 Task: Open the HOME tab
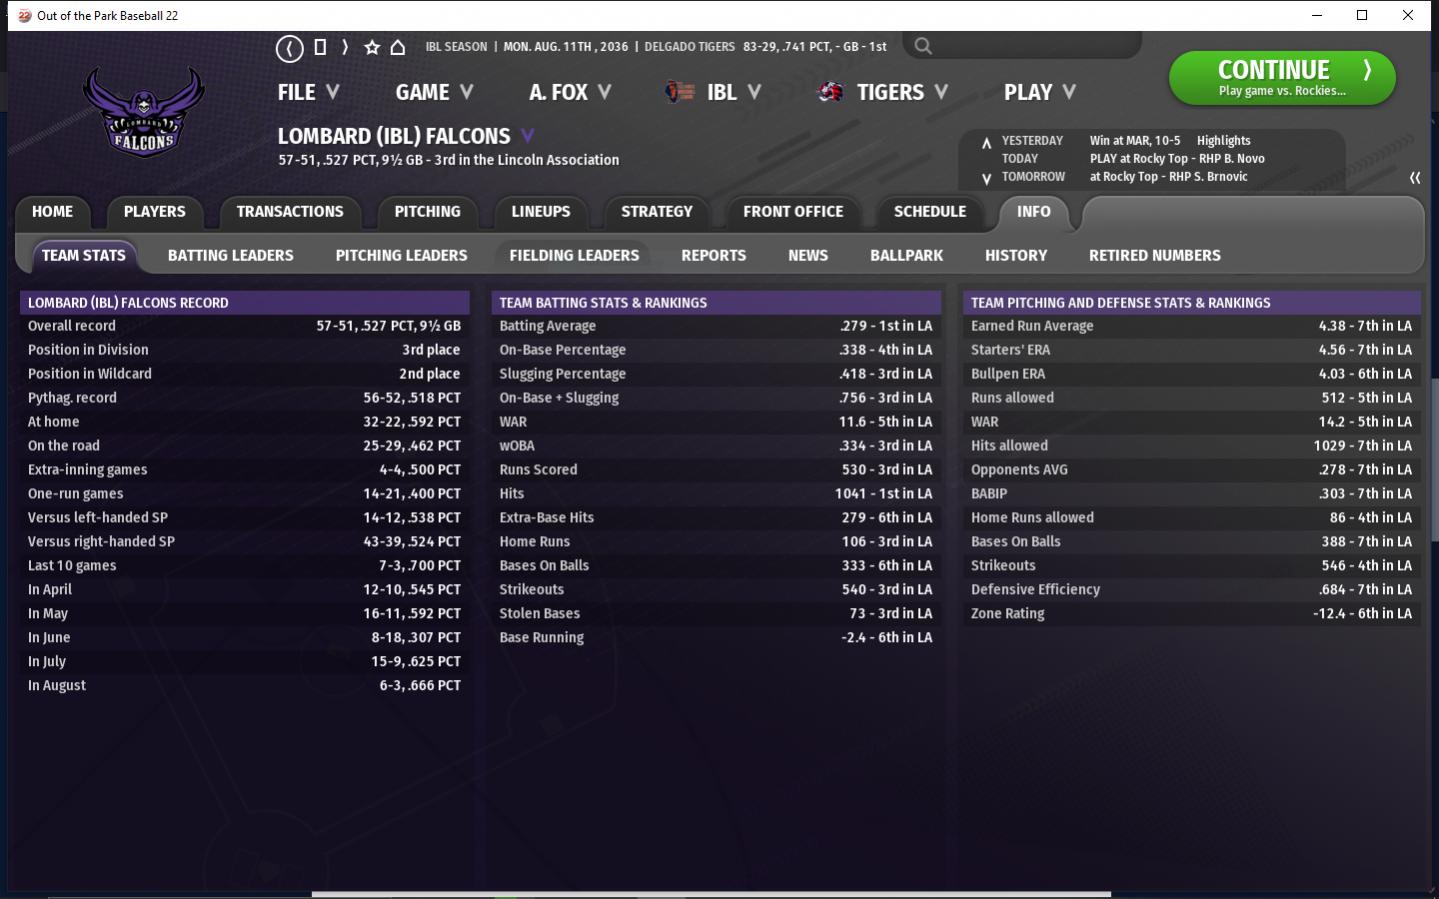[52, 212]
